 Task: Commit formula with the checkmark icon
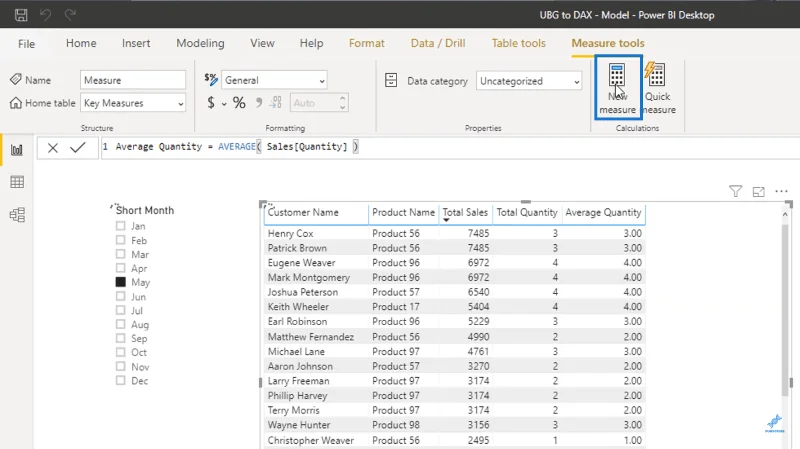[78, 148]
